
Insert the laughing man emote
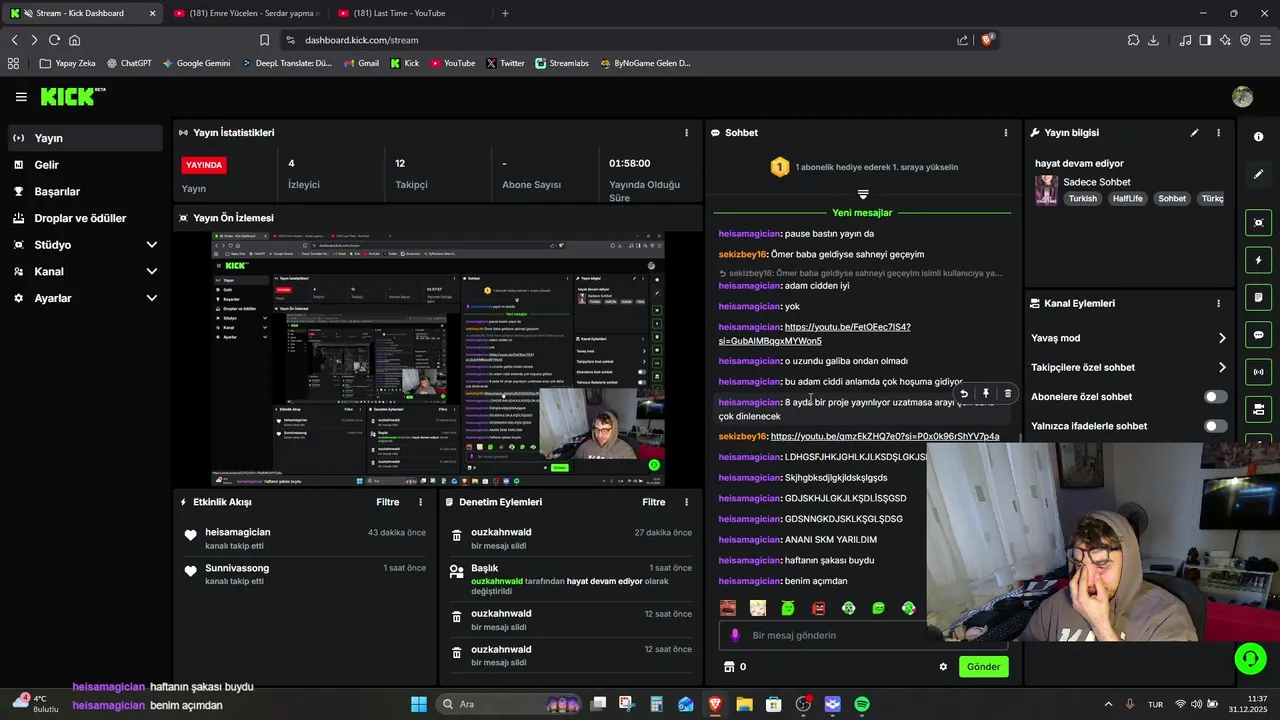(728, 608)
